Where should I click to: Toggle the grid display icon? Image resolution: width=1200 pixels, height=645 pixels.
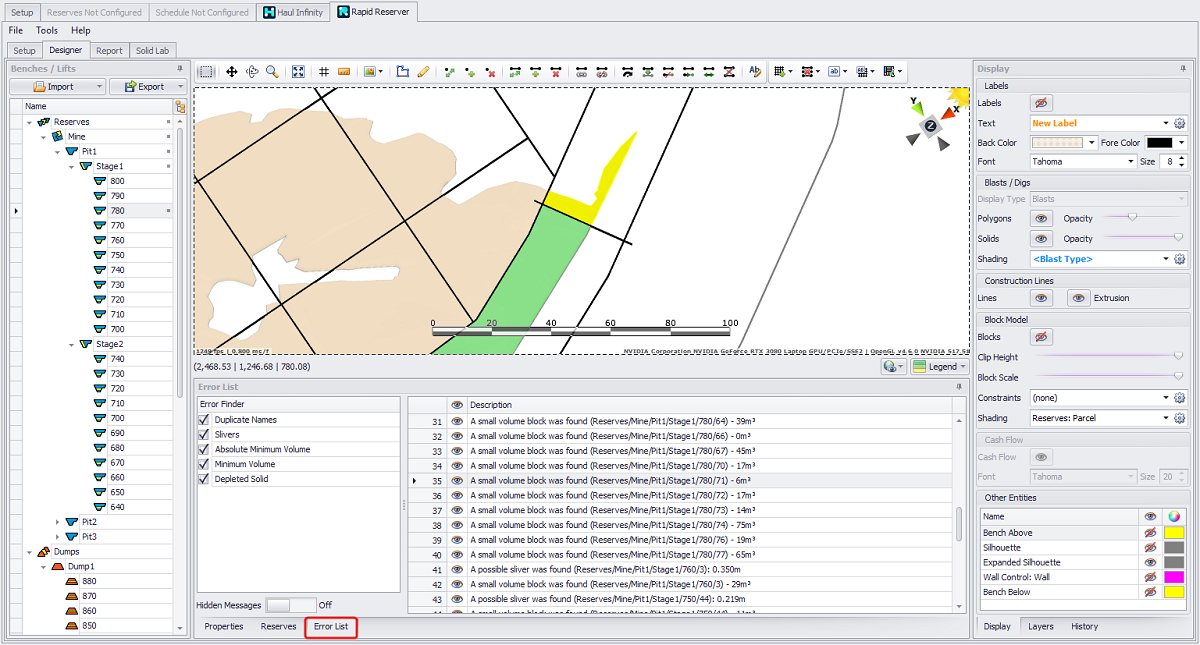[x=324, y=72]
